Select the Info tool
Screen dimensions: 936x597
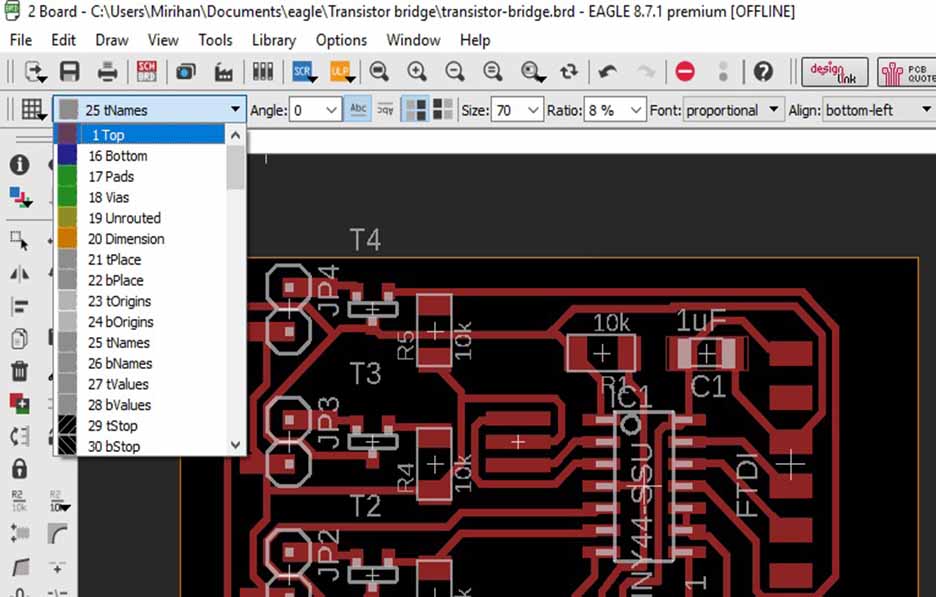coord(20,164)
